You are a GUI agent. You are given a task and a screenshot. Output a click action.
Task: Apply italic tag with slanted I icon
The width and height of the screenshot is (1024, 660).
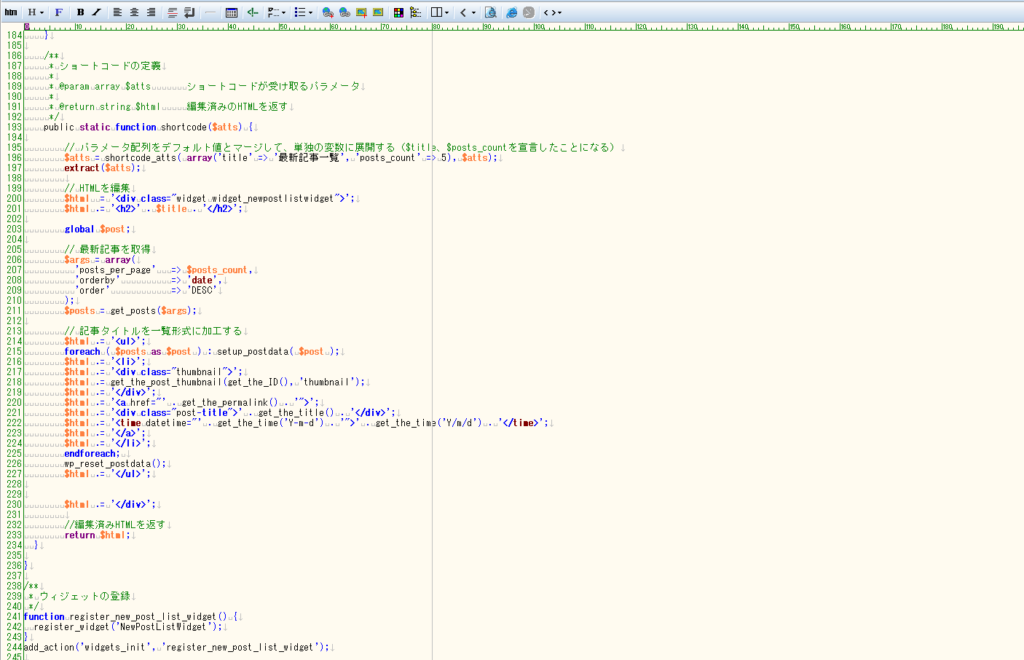click(x=97, y=12)
